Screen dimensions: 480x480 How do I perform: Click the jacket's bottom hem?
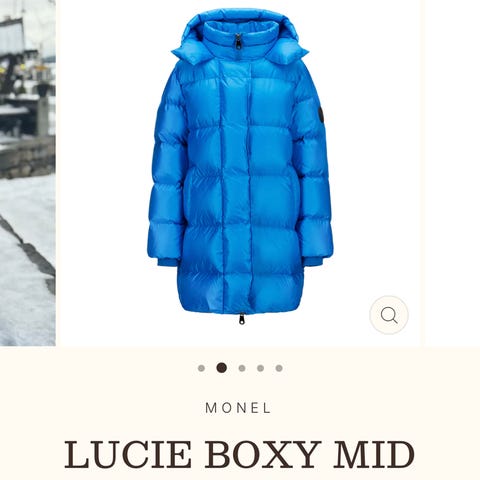coord(241,302)
